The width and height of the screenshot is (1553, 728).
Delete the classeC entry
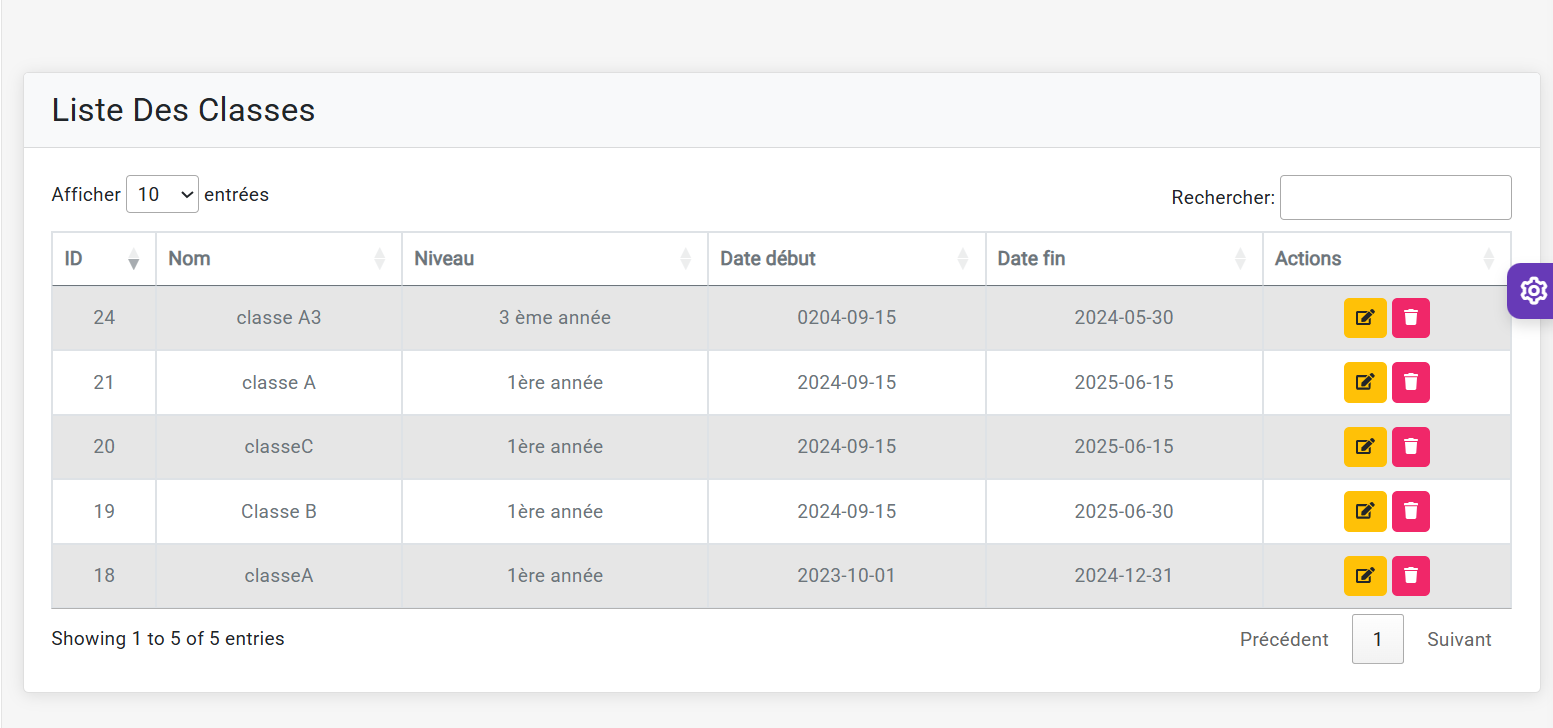[x=1410, y=447]
